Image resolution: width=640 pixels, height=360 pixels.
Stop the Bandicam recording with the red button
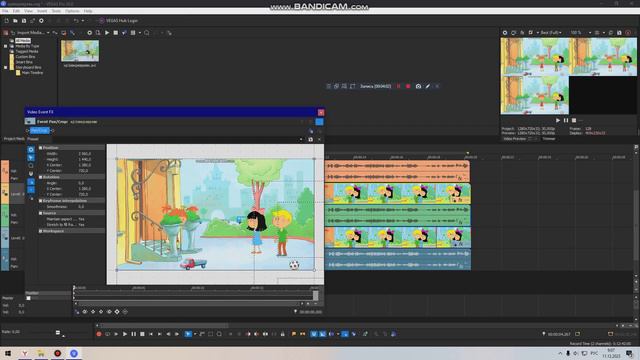408,86
